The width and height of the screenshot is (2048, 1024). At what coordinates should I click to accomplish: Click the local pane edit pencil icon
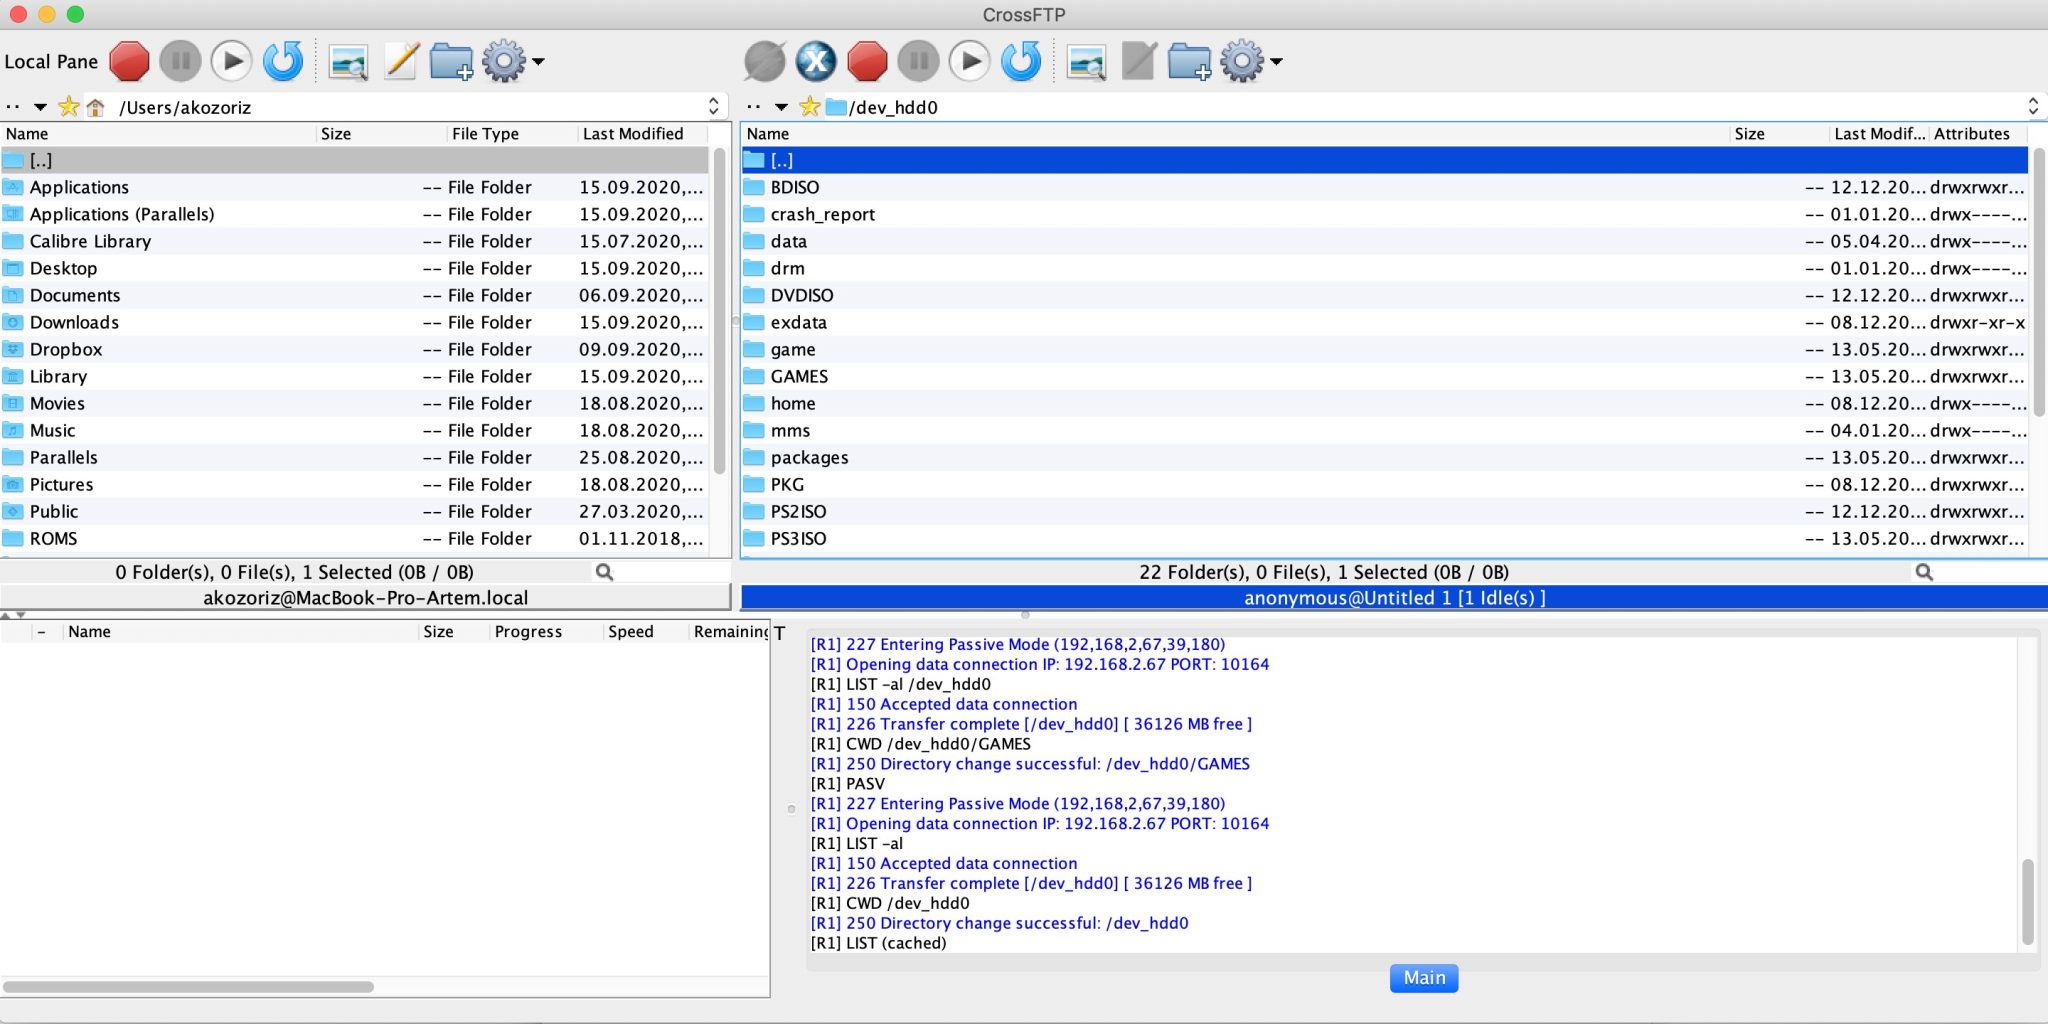(401, 62)
